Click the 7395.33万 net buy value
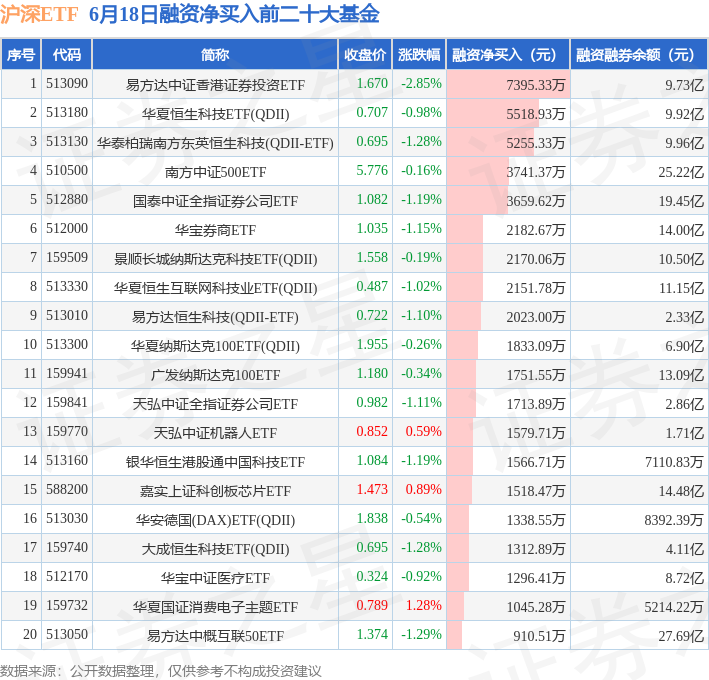This screenshot has height=680, width=709. (536, 85)
